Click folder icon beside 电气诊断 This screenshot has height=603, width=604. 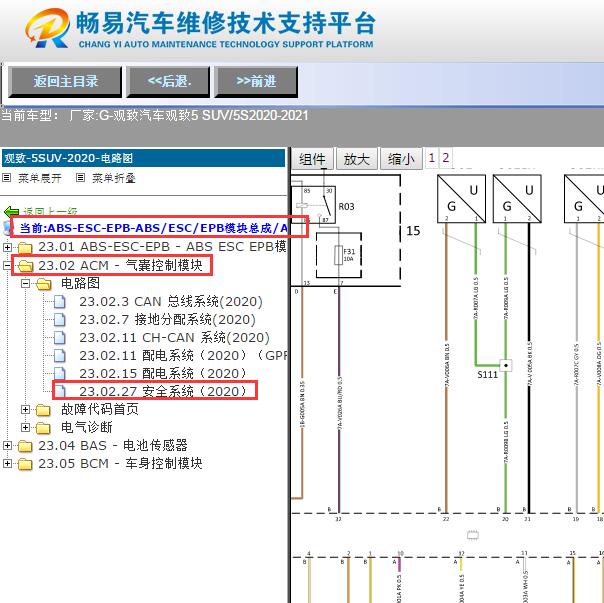(x=43, y=428)
